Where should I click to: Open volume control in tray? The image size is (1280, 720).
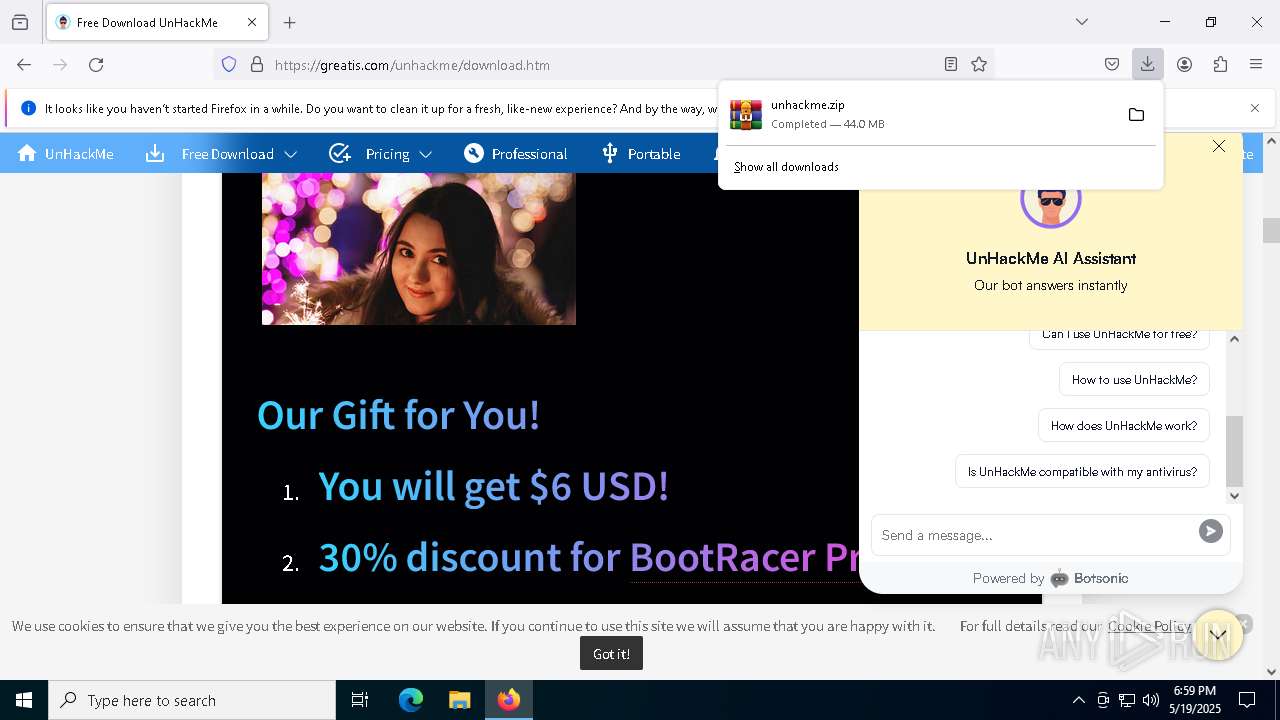tap(1151, 700)
